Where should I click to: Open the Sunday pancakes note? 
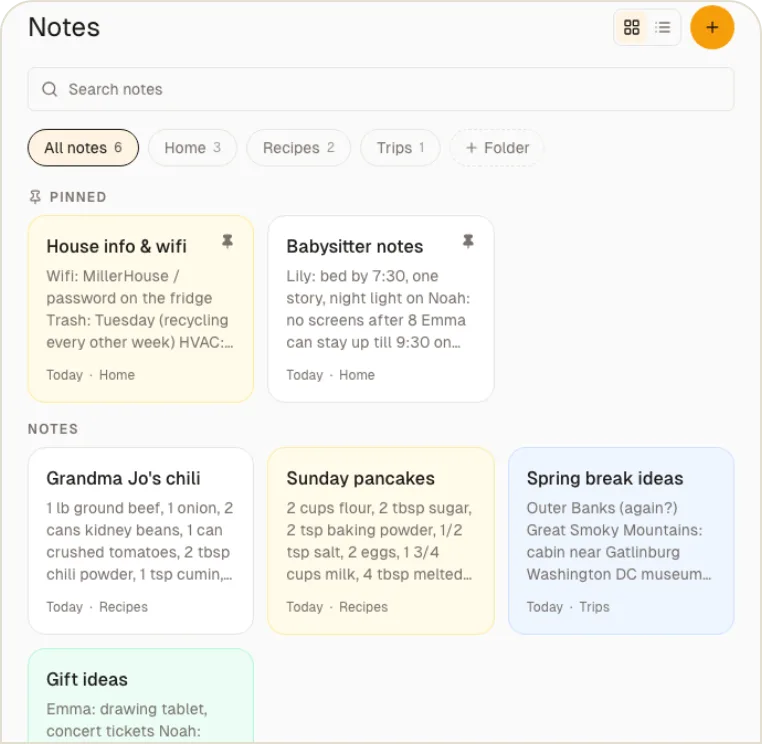tap(381, 540)
